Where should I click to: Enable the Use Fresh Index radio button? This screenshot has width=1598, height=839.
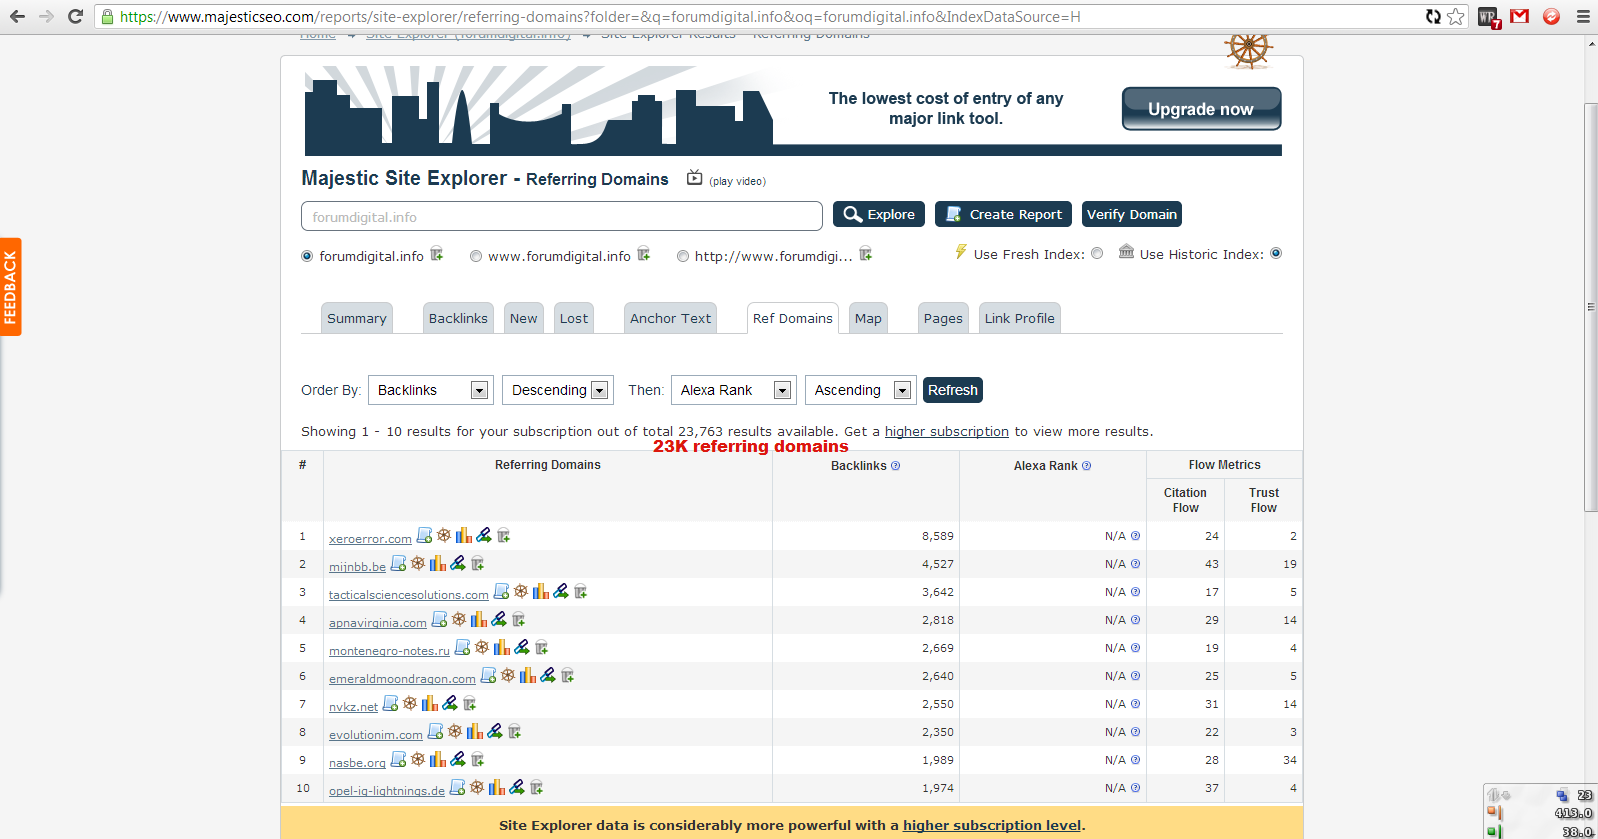pyautogui.click(x=1097, y=254)
